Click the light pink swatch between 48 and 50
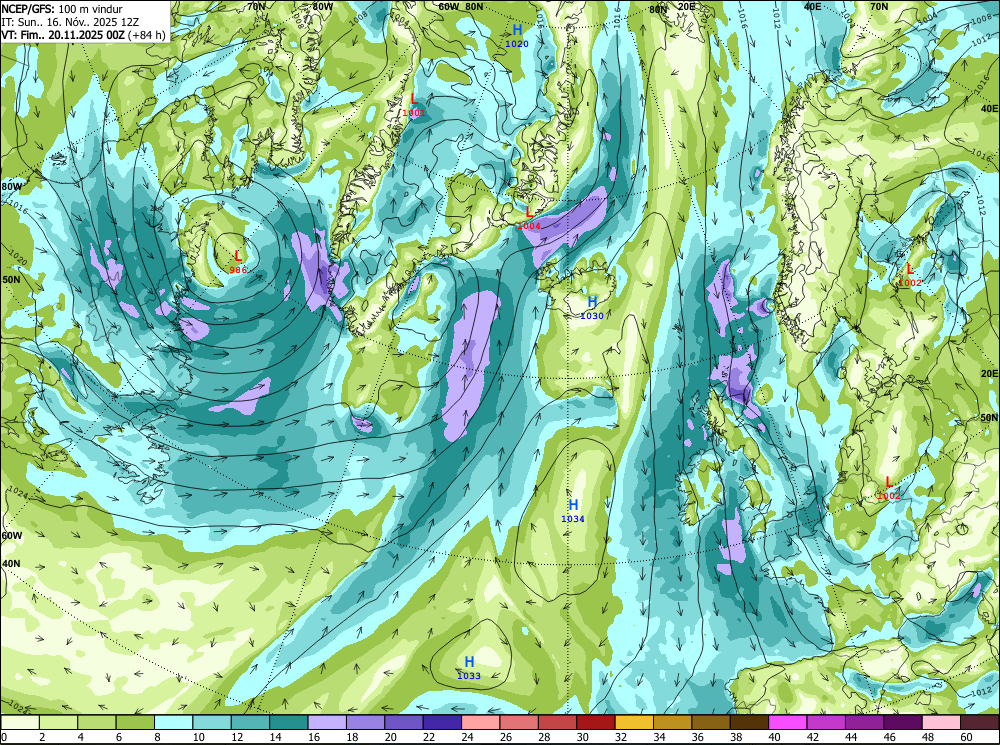The image size is (1000, 745). (x=941, y=722)
